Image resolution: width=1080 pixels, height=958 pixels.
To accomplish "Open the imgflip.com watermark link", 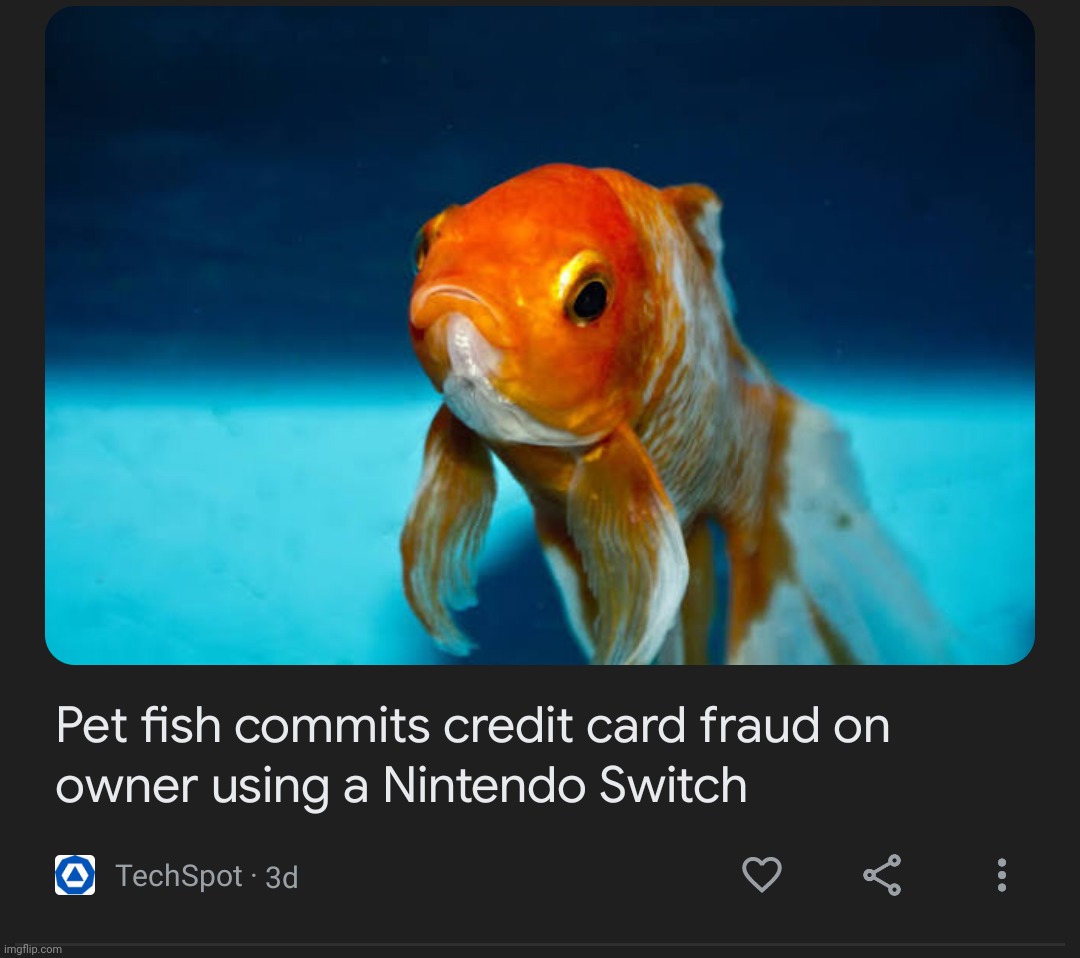I will point(33,949).
